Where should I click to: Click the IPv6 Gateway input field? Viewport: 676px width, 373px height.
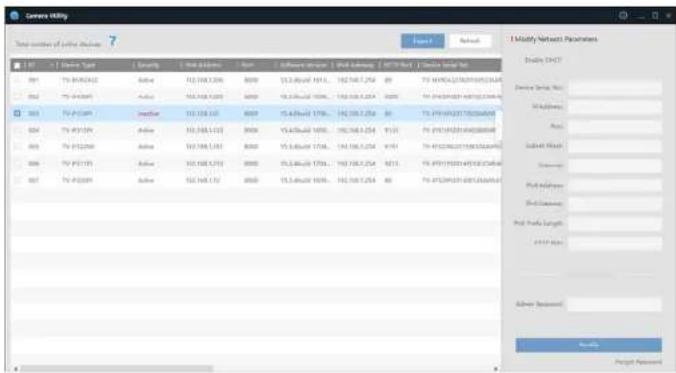click(615, 204)
